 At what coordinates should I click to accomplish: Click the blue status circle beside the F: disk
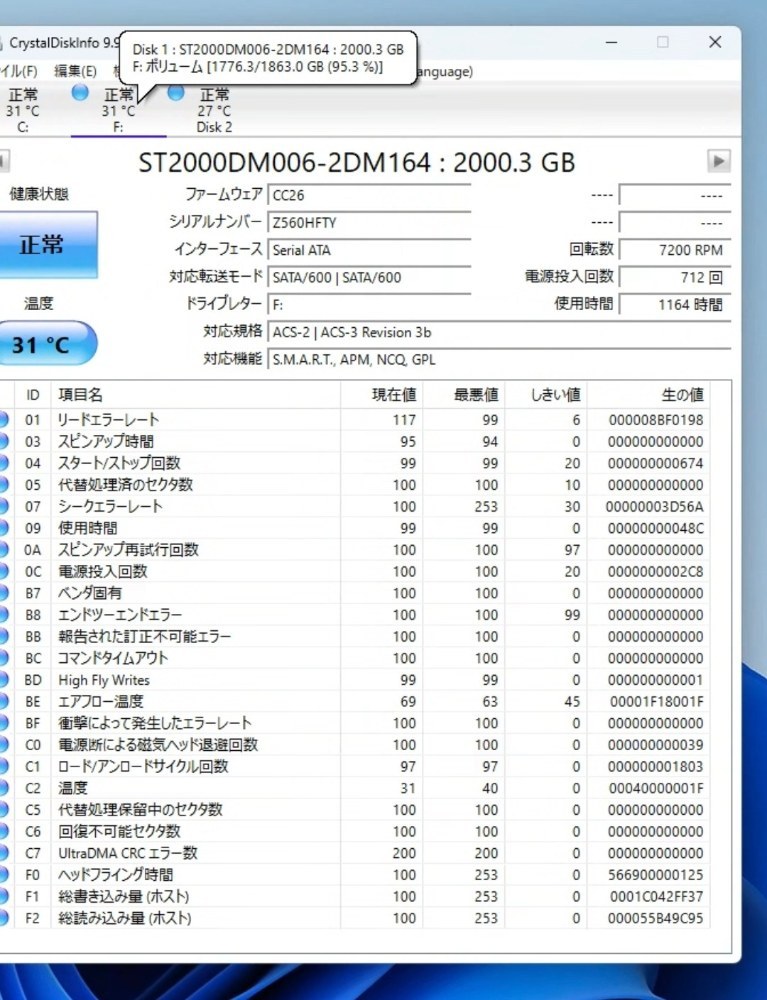point(80,92)
